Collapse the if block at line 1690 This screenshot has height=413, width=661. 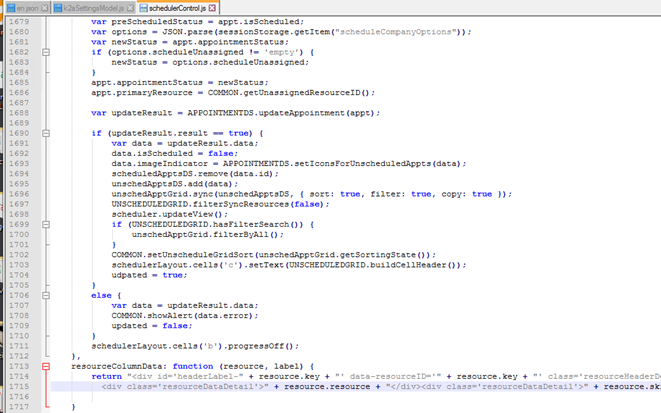coord(47,133)
